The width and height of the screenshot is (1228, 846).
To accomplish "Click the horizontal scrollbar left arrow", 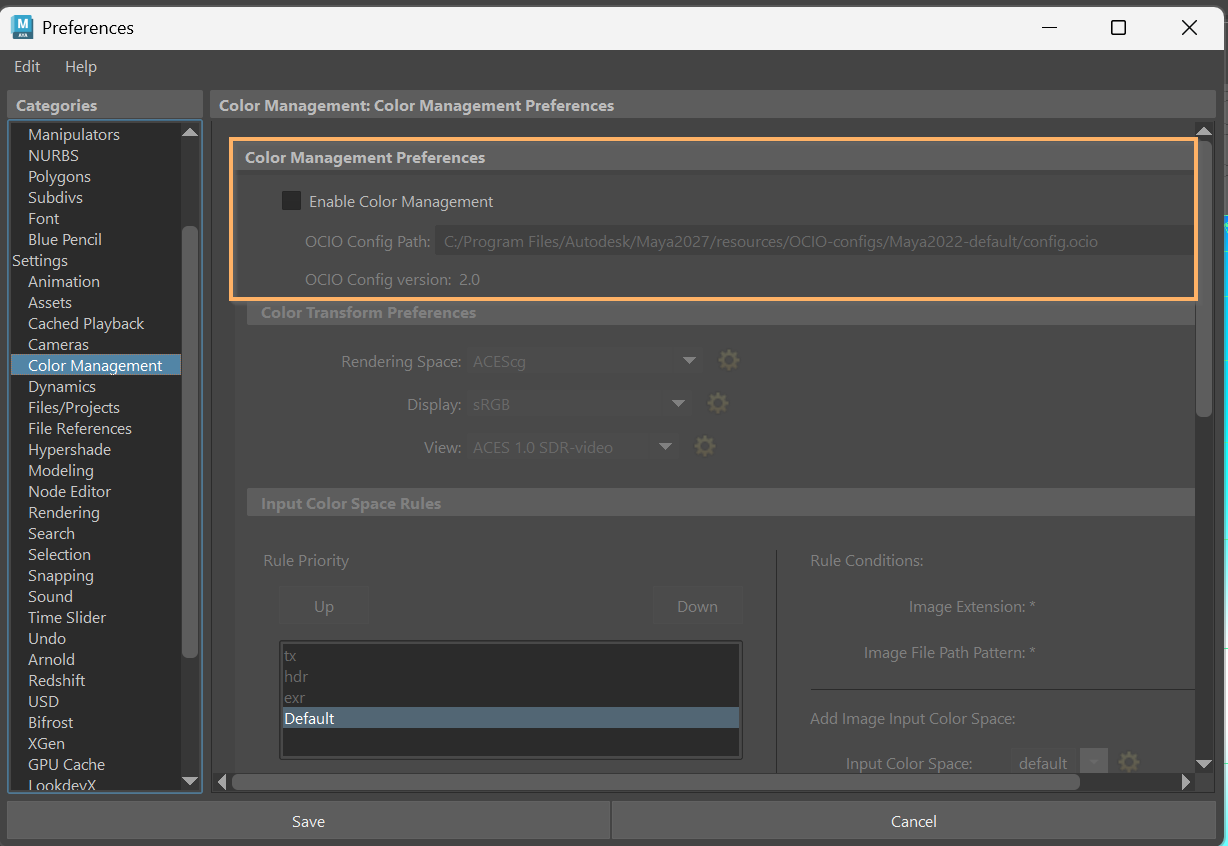I will click(x=222, y=782).
